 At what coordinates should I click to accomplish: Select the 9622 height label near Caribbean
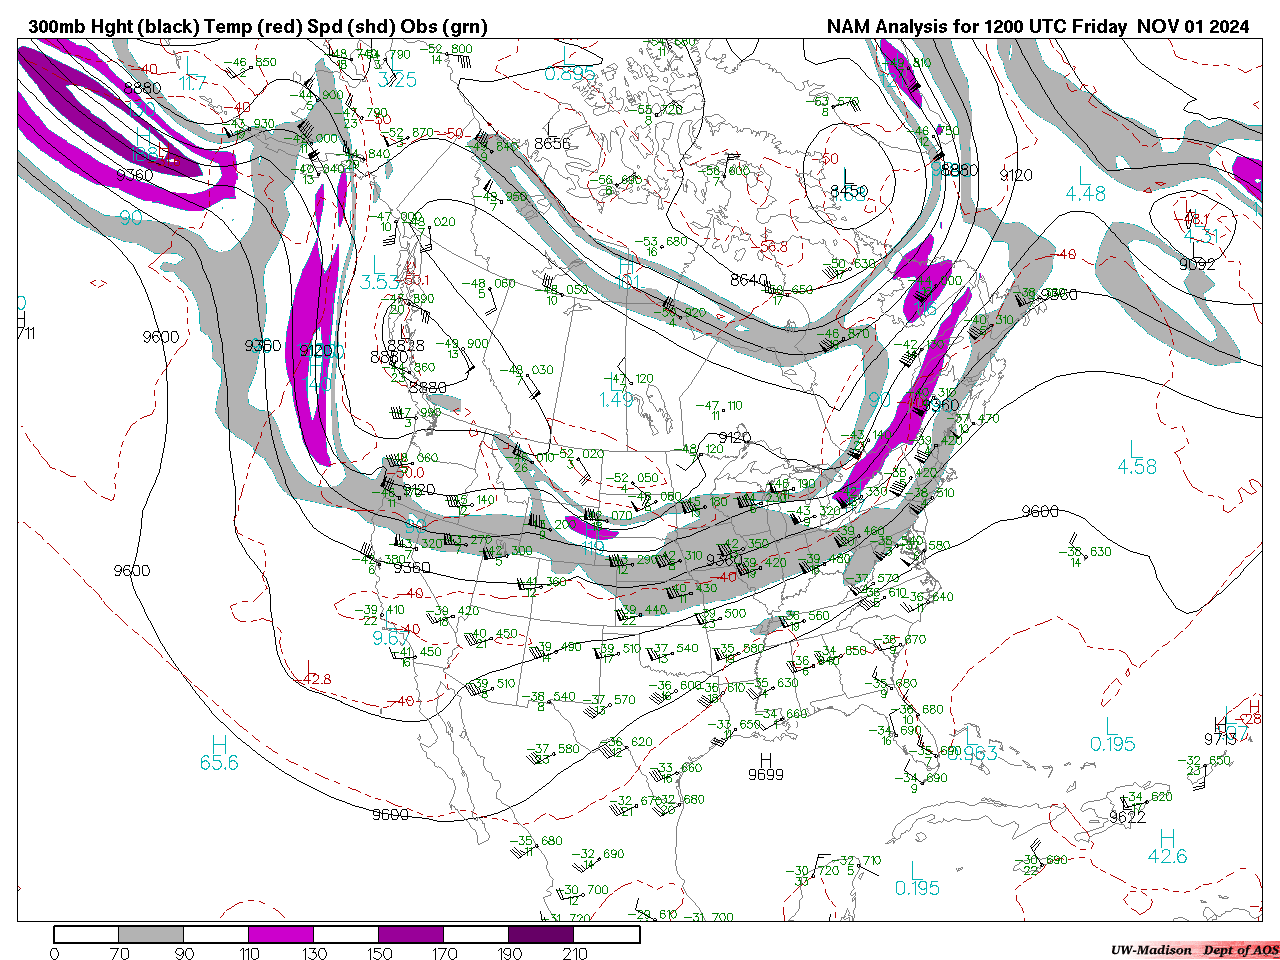click(1127, 817)
